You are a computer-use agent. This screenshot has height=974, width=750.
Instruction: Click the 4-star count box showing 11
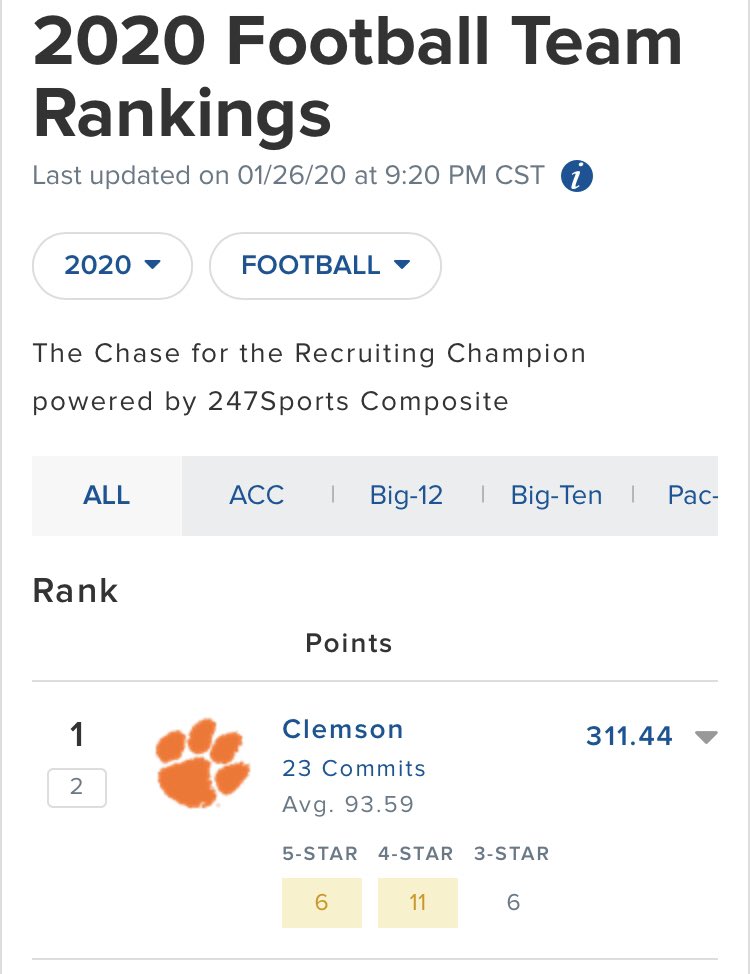[x=417, y=902]
